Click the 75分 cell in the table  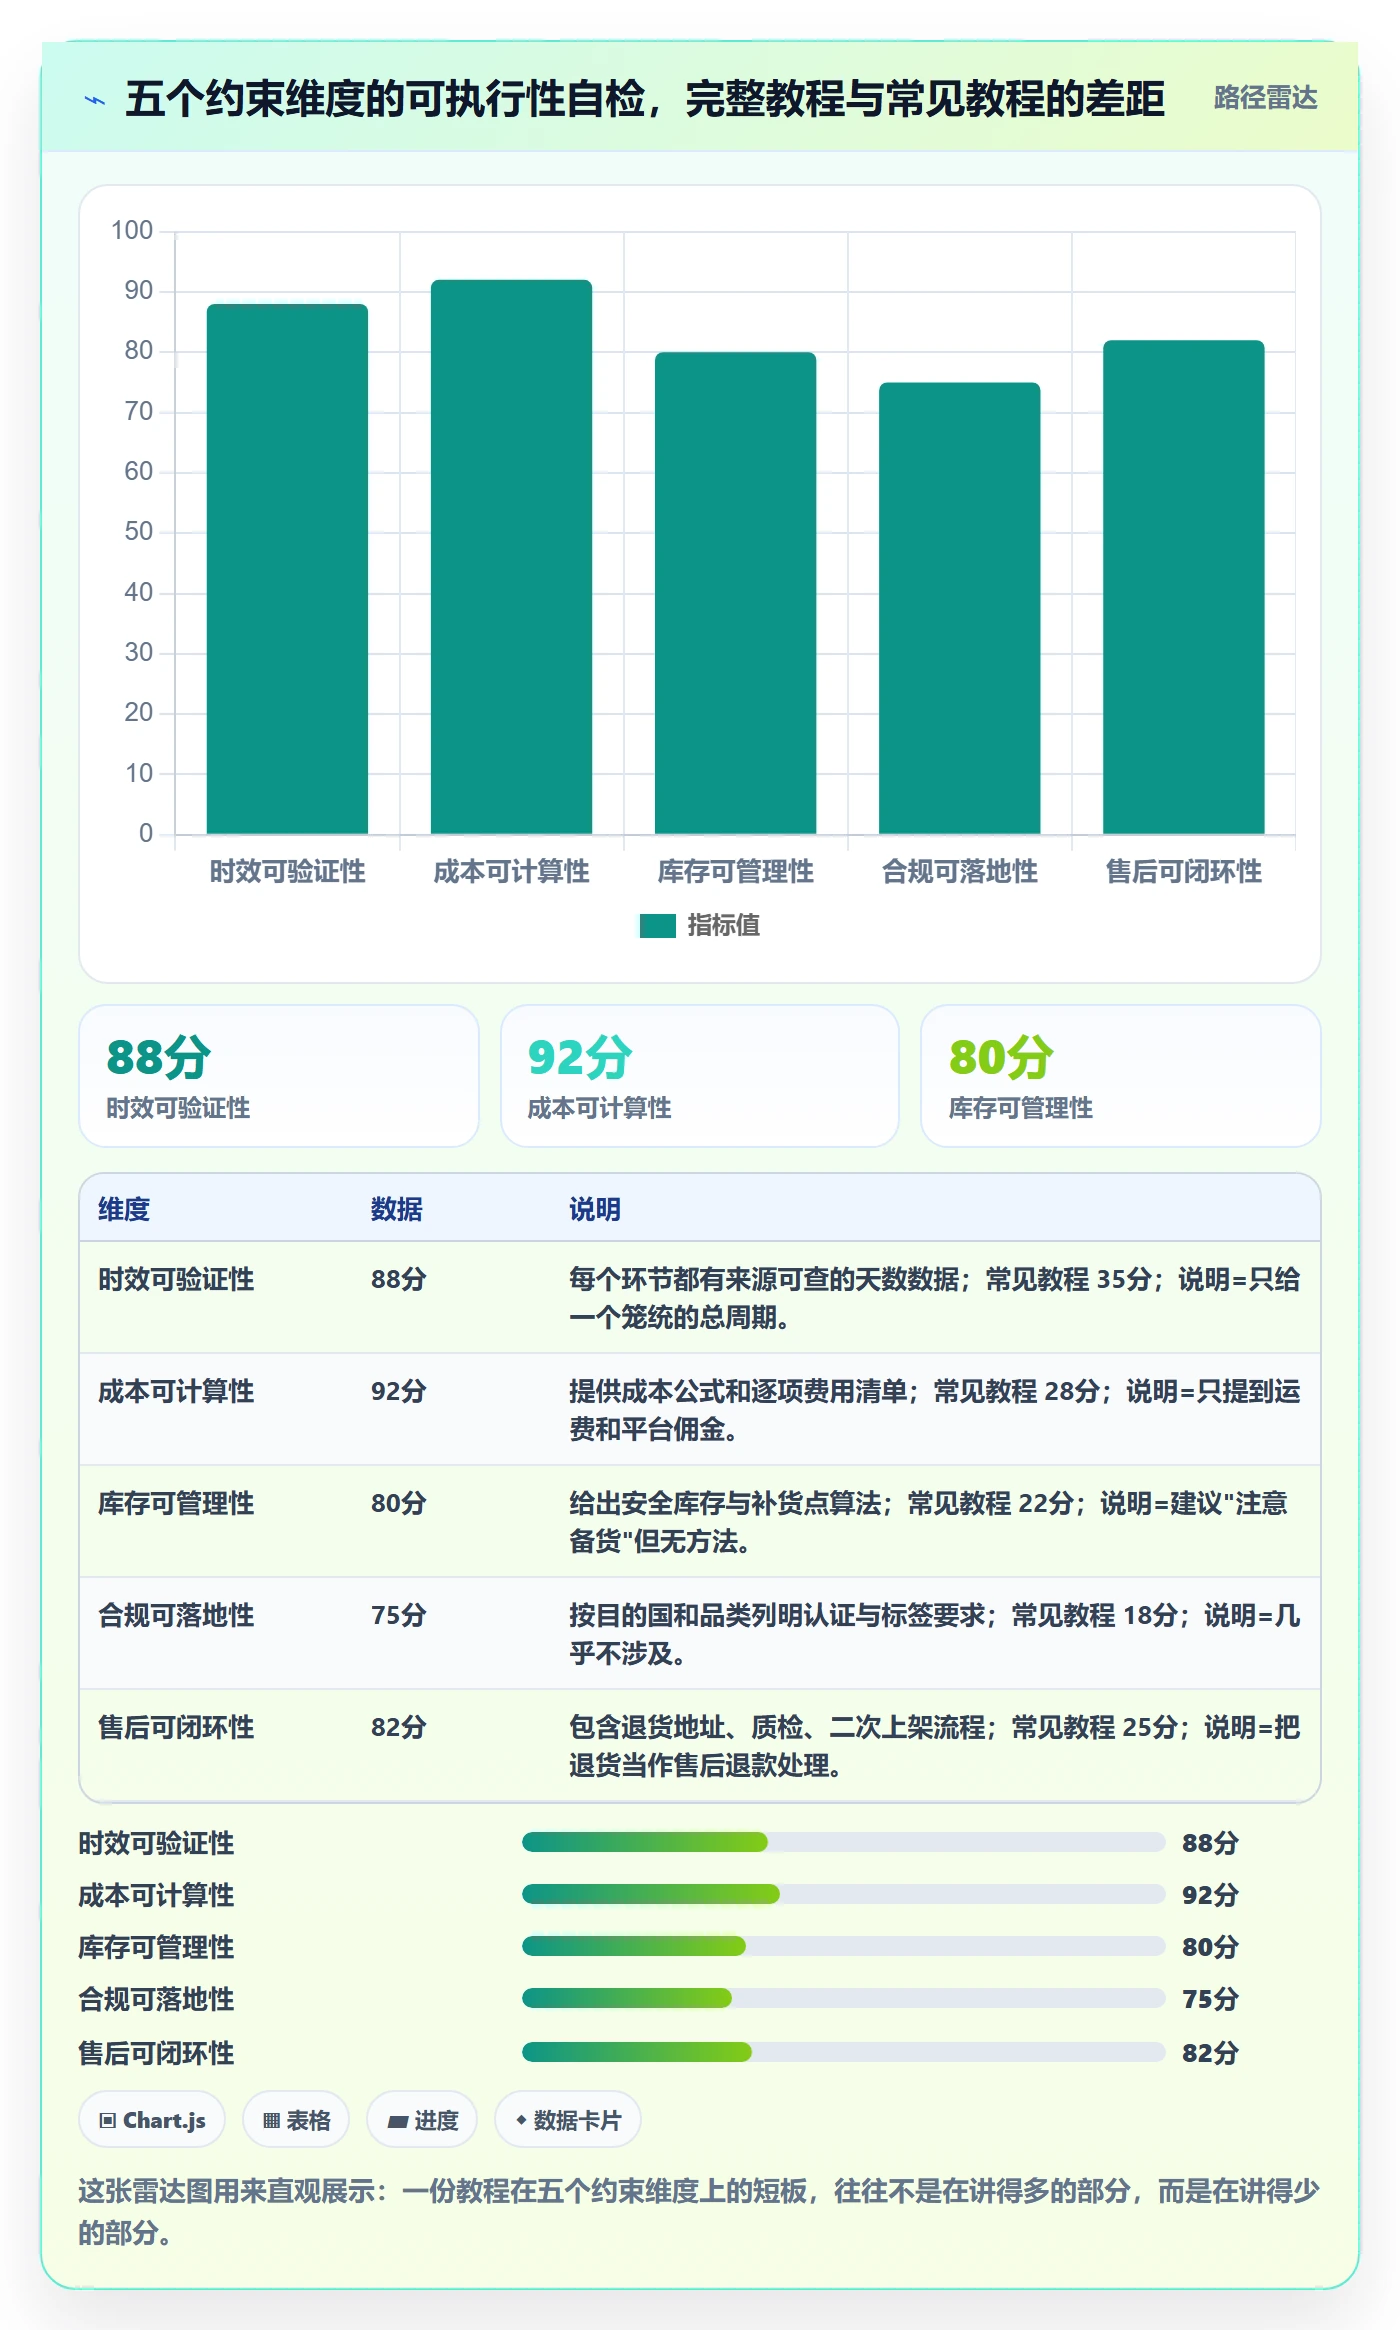pyautogui.click(x=399, y=1615)
